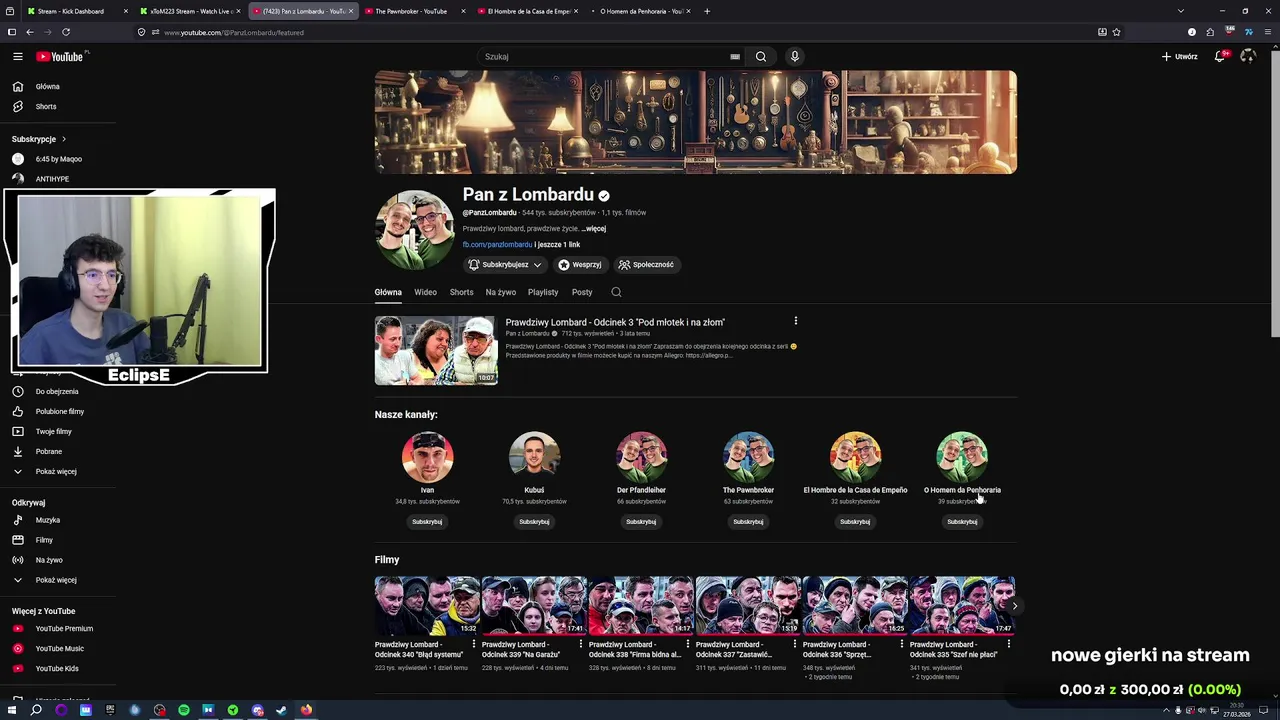Subscribe to O Homem da Penhoraria
The width and height of the screenshot is (1280, 720).
[962, 522]
